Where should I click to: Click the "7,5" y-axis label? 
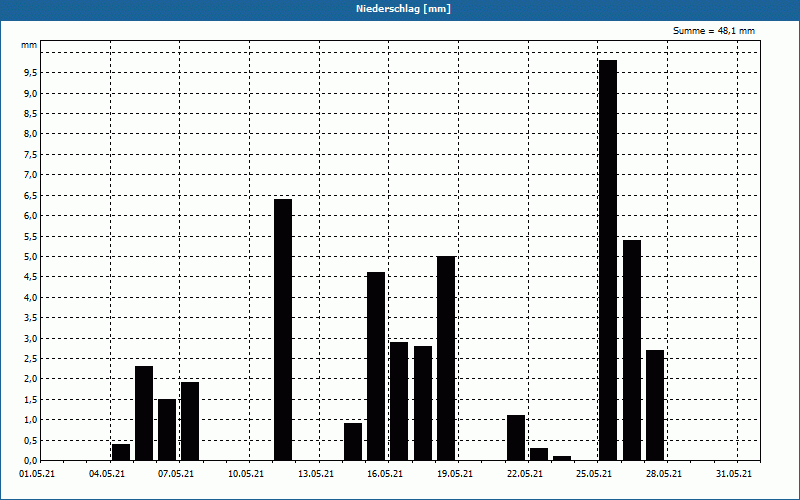click(31, 155)
